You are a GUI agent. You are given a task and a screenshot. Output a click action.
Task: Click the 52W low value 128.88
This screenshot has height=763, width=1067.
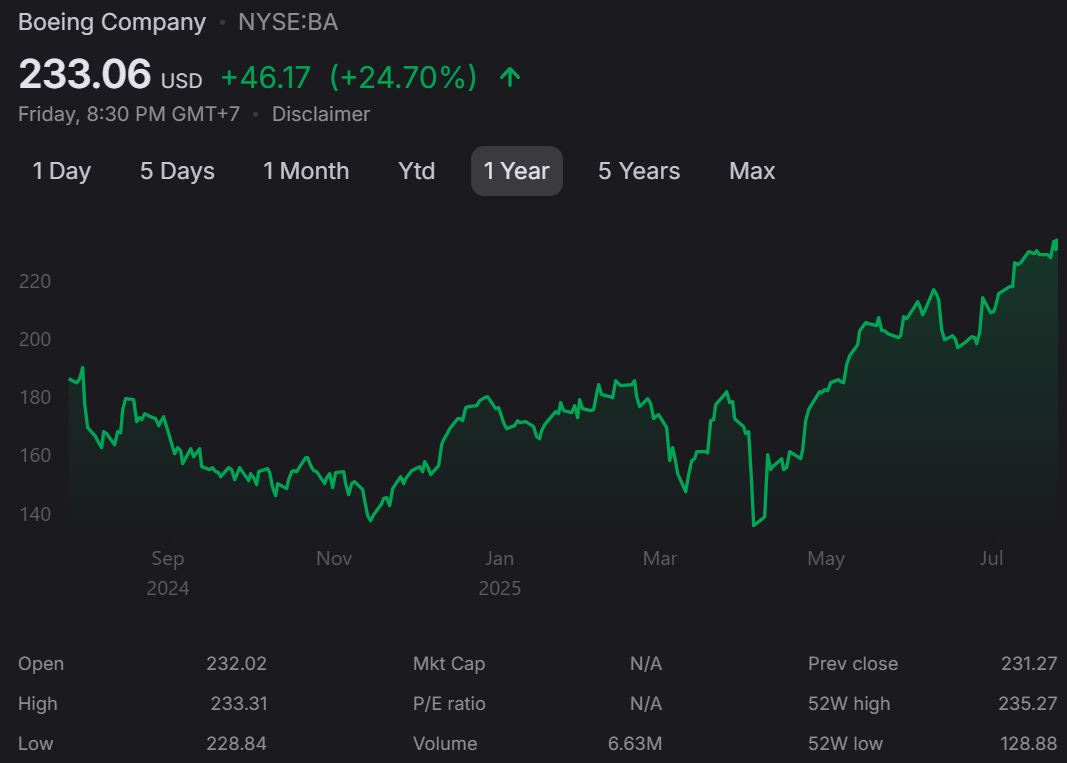[x=1028, y=743]
